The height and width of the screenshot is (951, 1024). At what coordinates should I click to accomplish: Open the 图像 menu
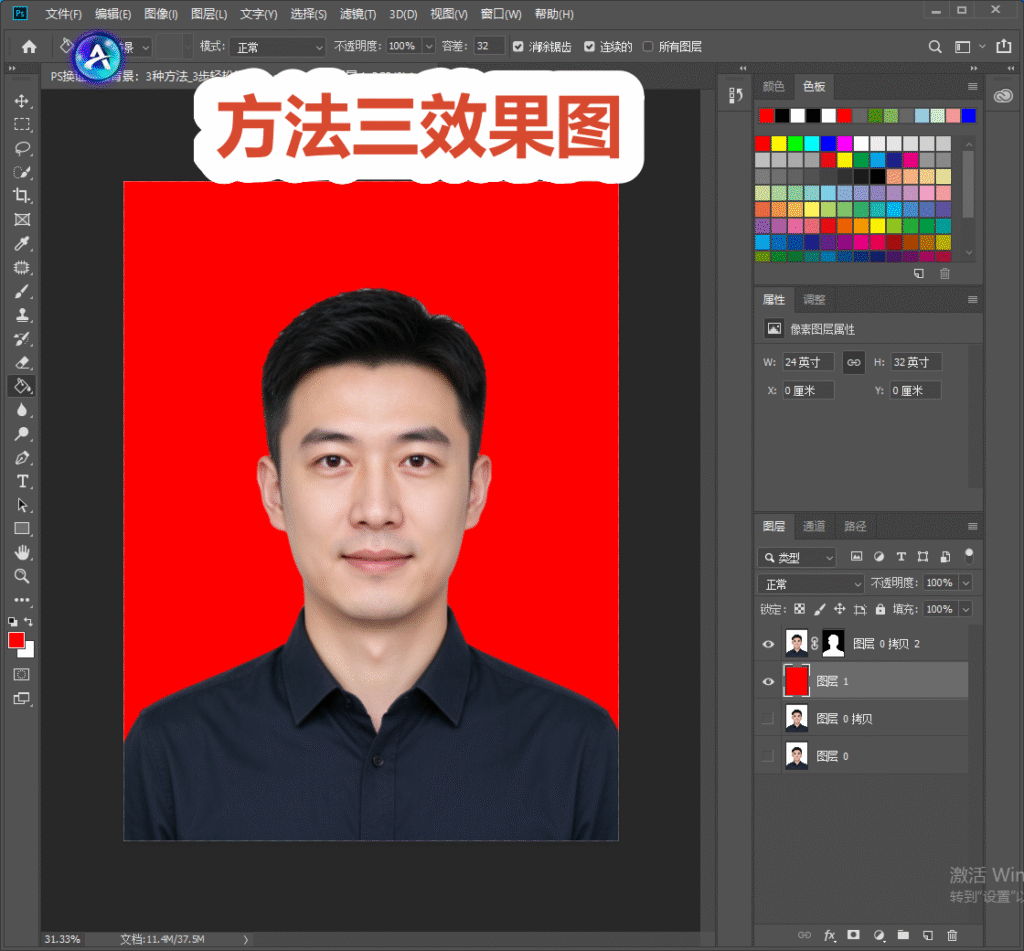click(x=161, y=14)
